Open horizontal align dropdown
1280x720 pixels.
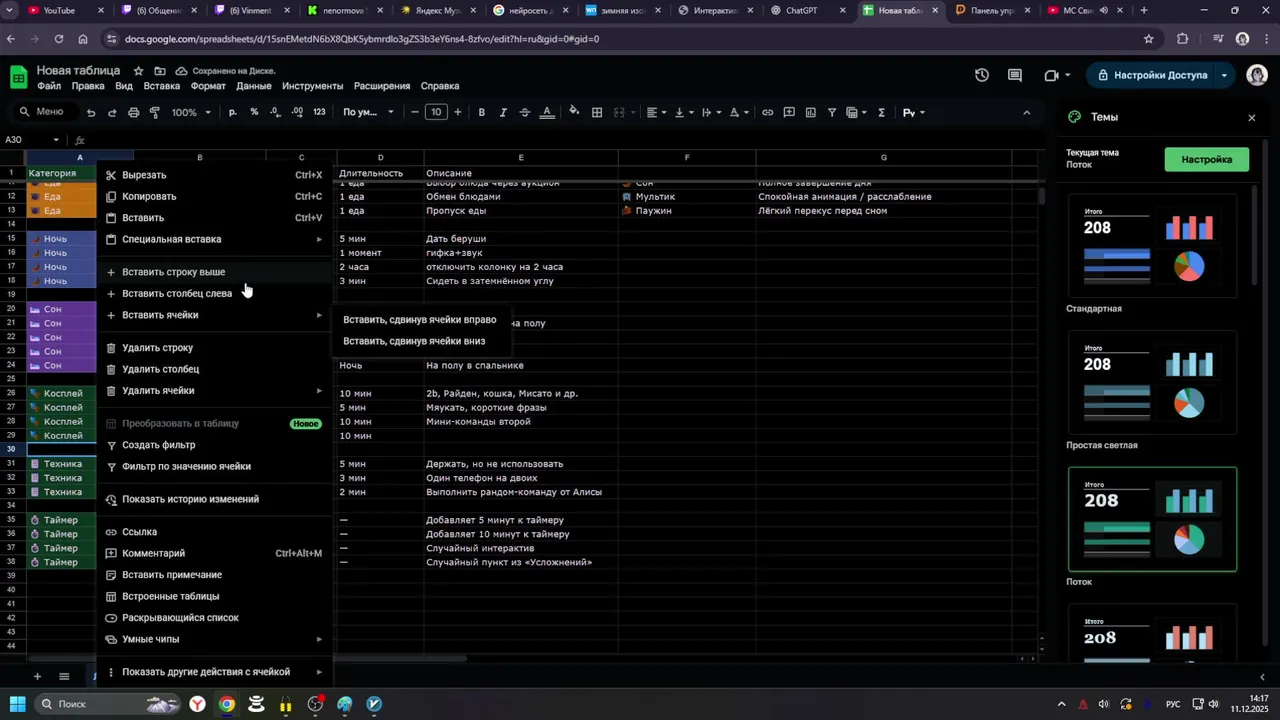click(656, 112)
